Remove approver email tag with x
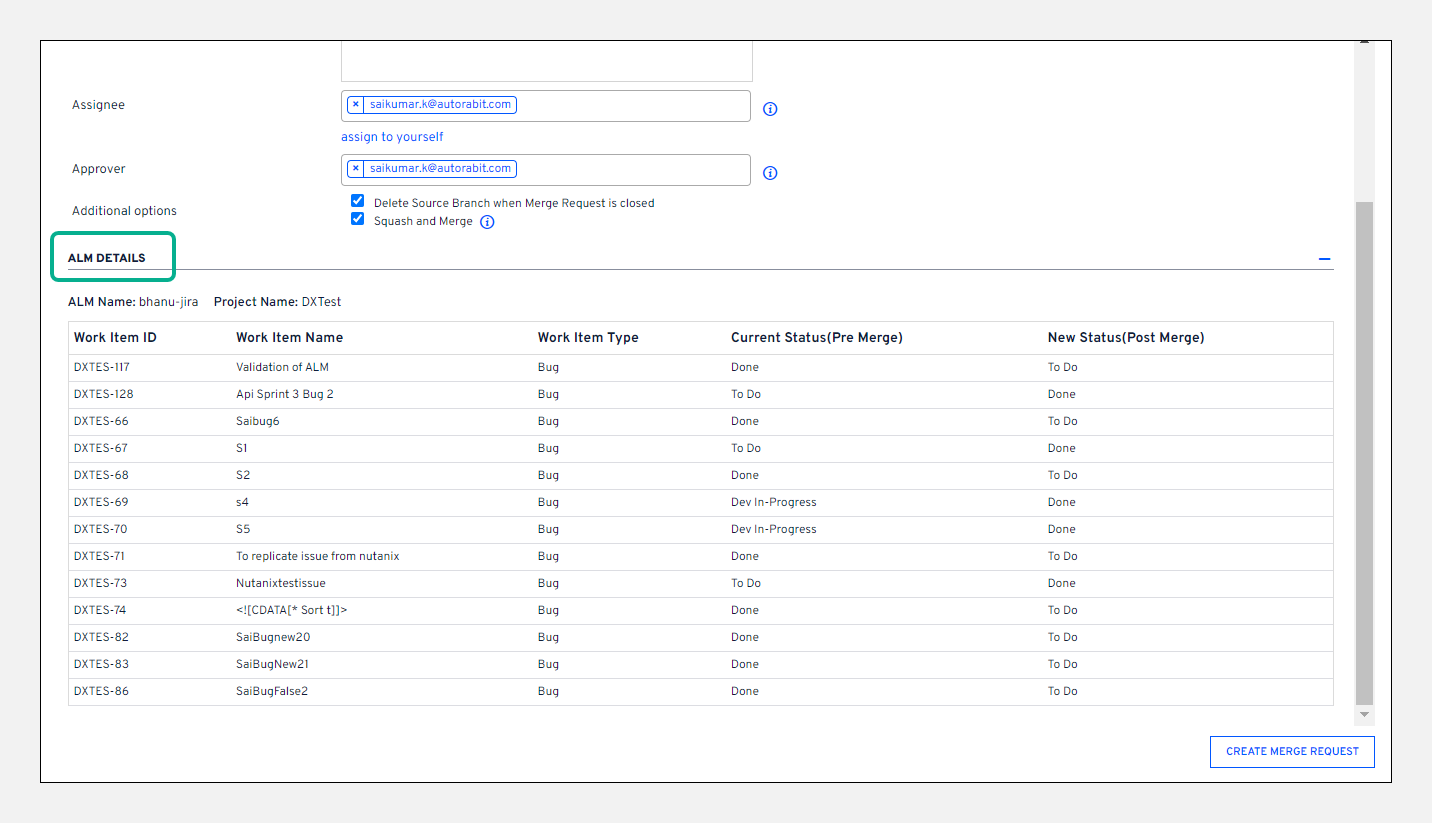Viewport: 1432px width, 823px height. click(x=355, y=168)
